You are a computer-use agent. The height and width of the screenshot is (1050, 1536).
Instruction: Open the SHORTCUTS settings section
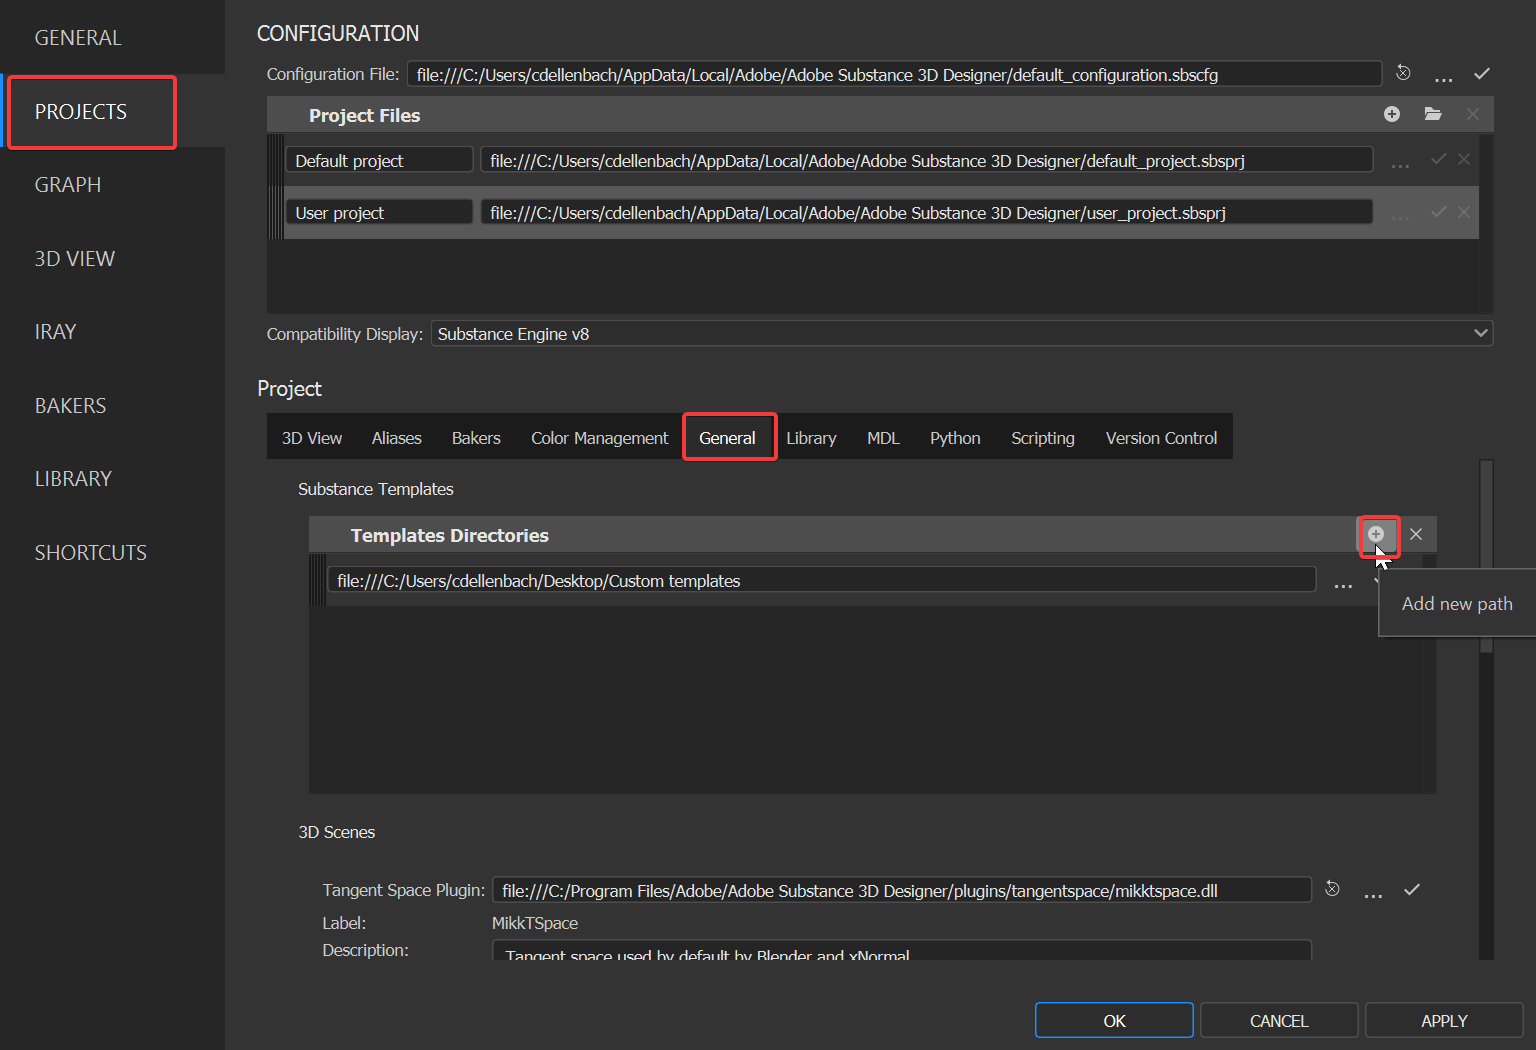pos(90,551)
